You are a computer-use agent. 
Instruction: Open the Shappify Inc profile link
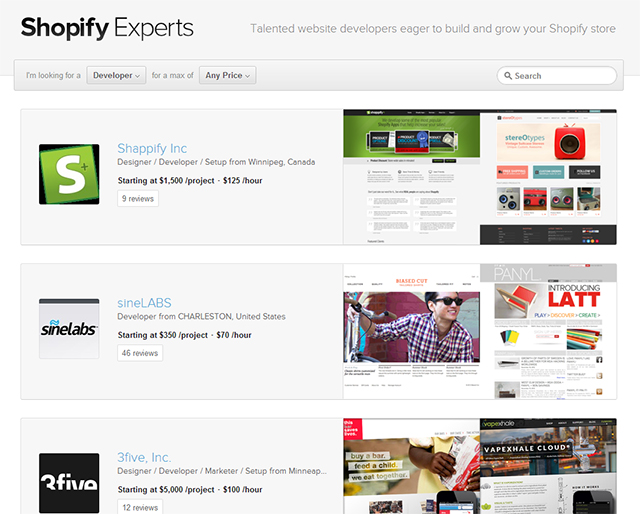tap(152, 148)
